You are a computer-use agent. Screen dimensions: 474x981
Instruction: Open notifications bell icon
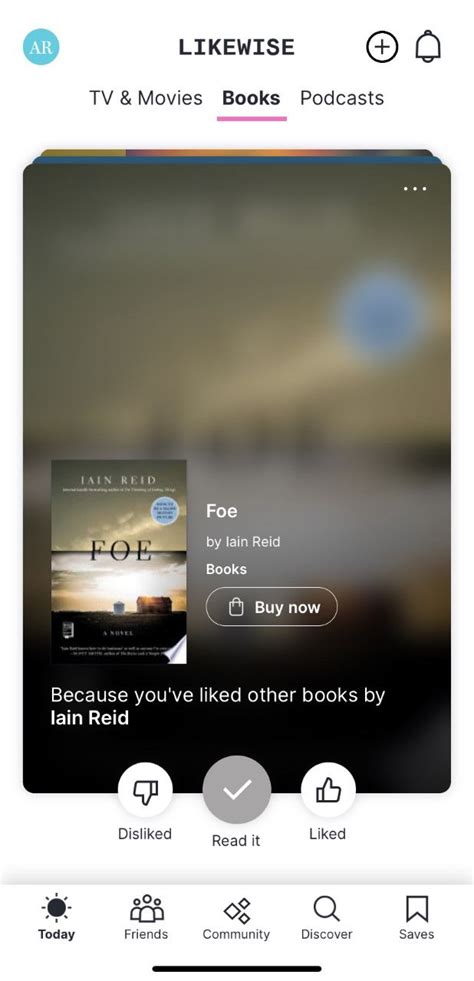click(x=428, y=47)
